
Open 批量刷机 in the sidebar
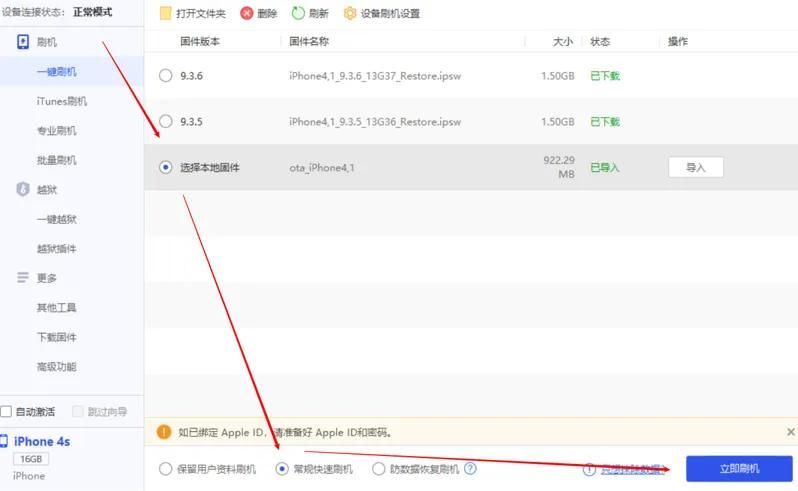pos(56,160)
